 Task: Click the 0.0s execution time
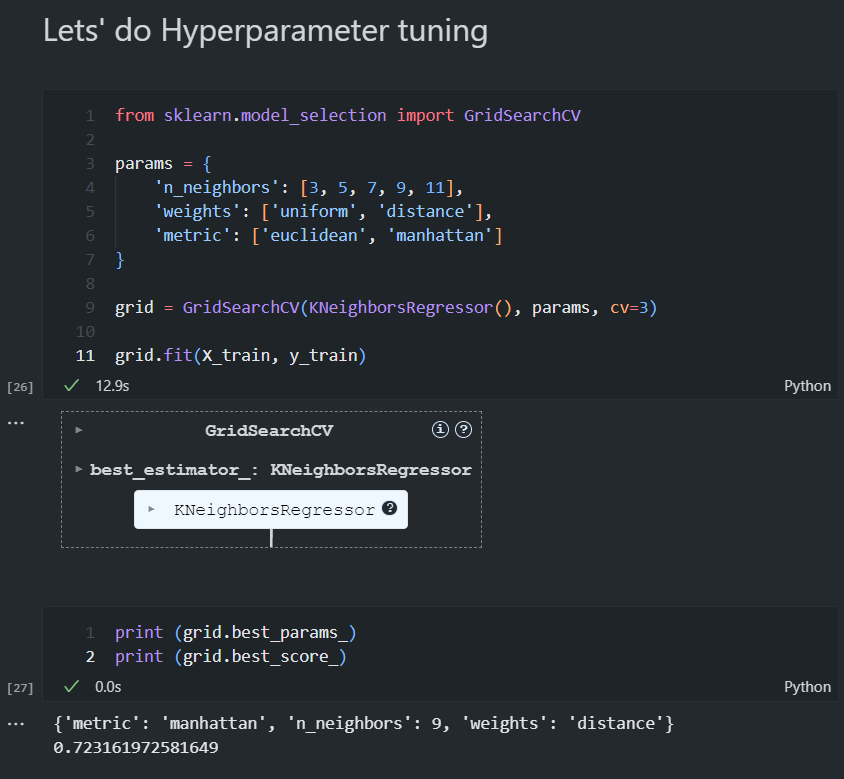108,686
